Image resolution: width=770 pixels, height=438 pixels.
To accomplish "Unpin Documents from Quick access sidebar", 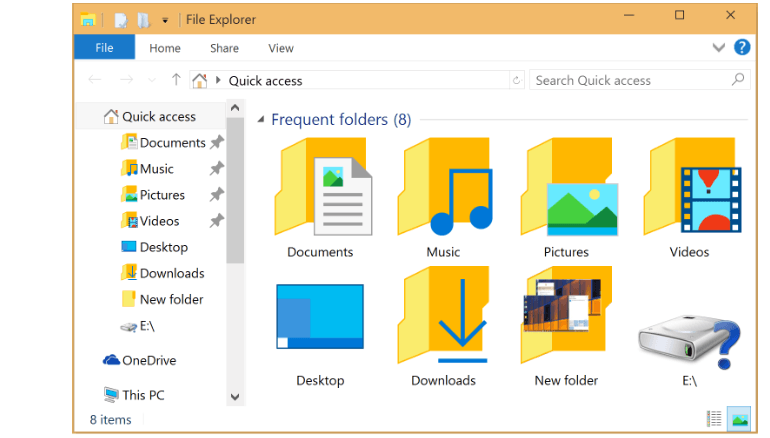I will pos(216,143).
